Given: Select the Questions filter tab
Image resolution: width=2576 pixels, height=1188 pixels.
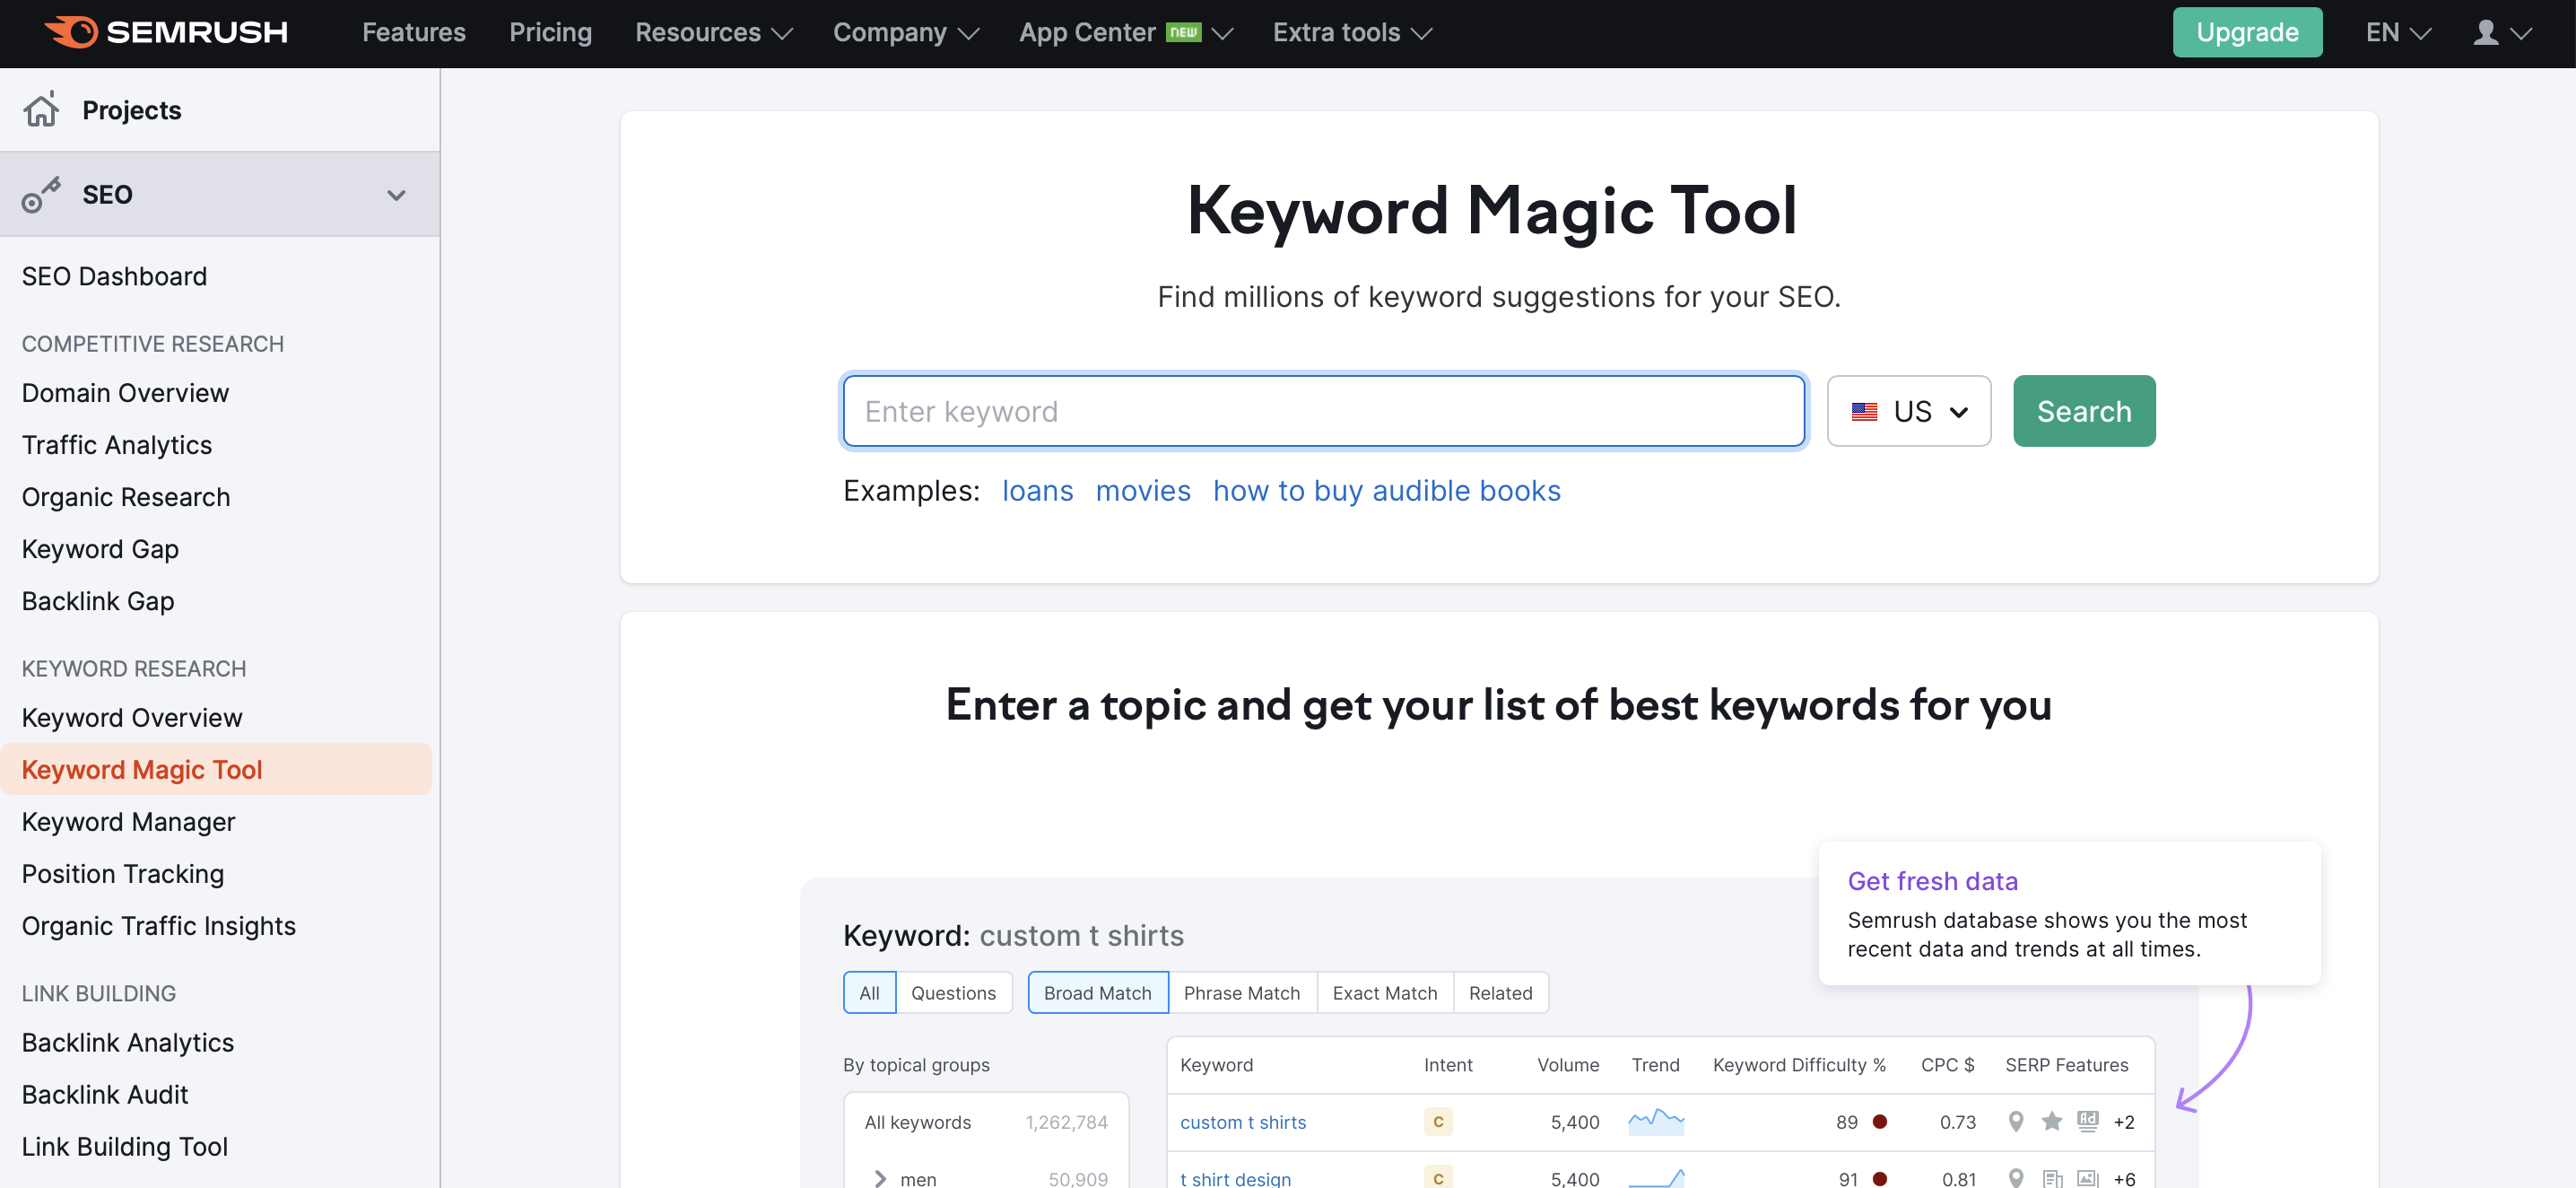Looking at the screenshot, I should pyautogui.click(x=953, y=993).
